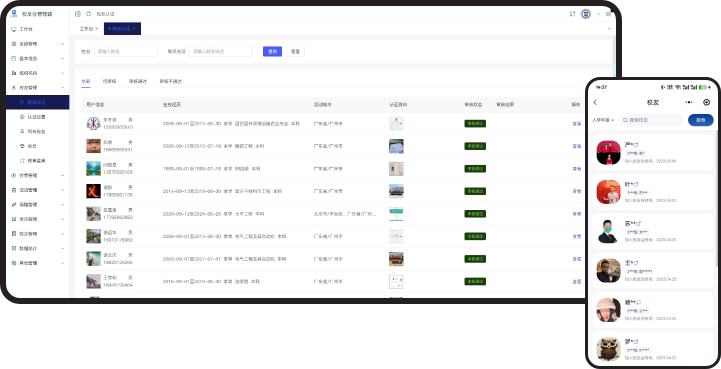
Task: Click the 联系电话 input field
Action: pos(221,52)
